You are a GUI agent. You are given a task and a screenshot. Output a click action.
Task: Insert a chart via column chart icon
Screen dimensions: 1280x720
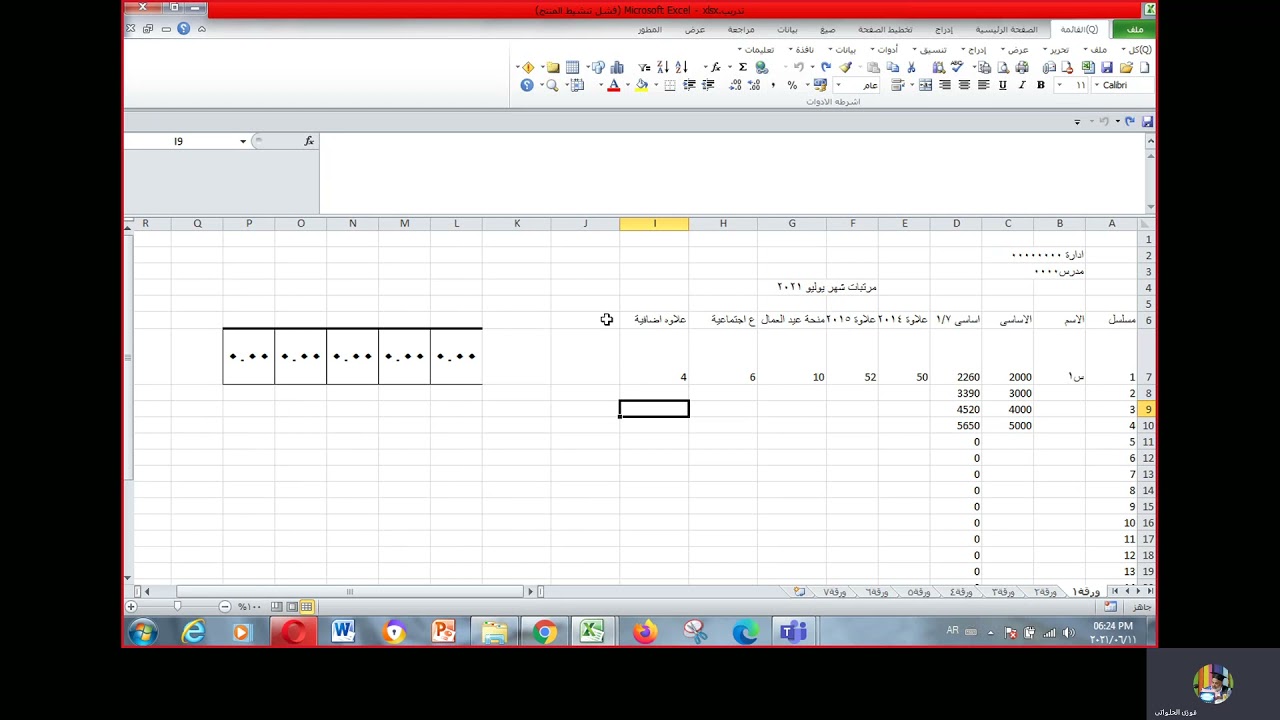[x=617, y=67]
